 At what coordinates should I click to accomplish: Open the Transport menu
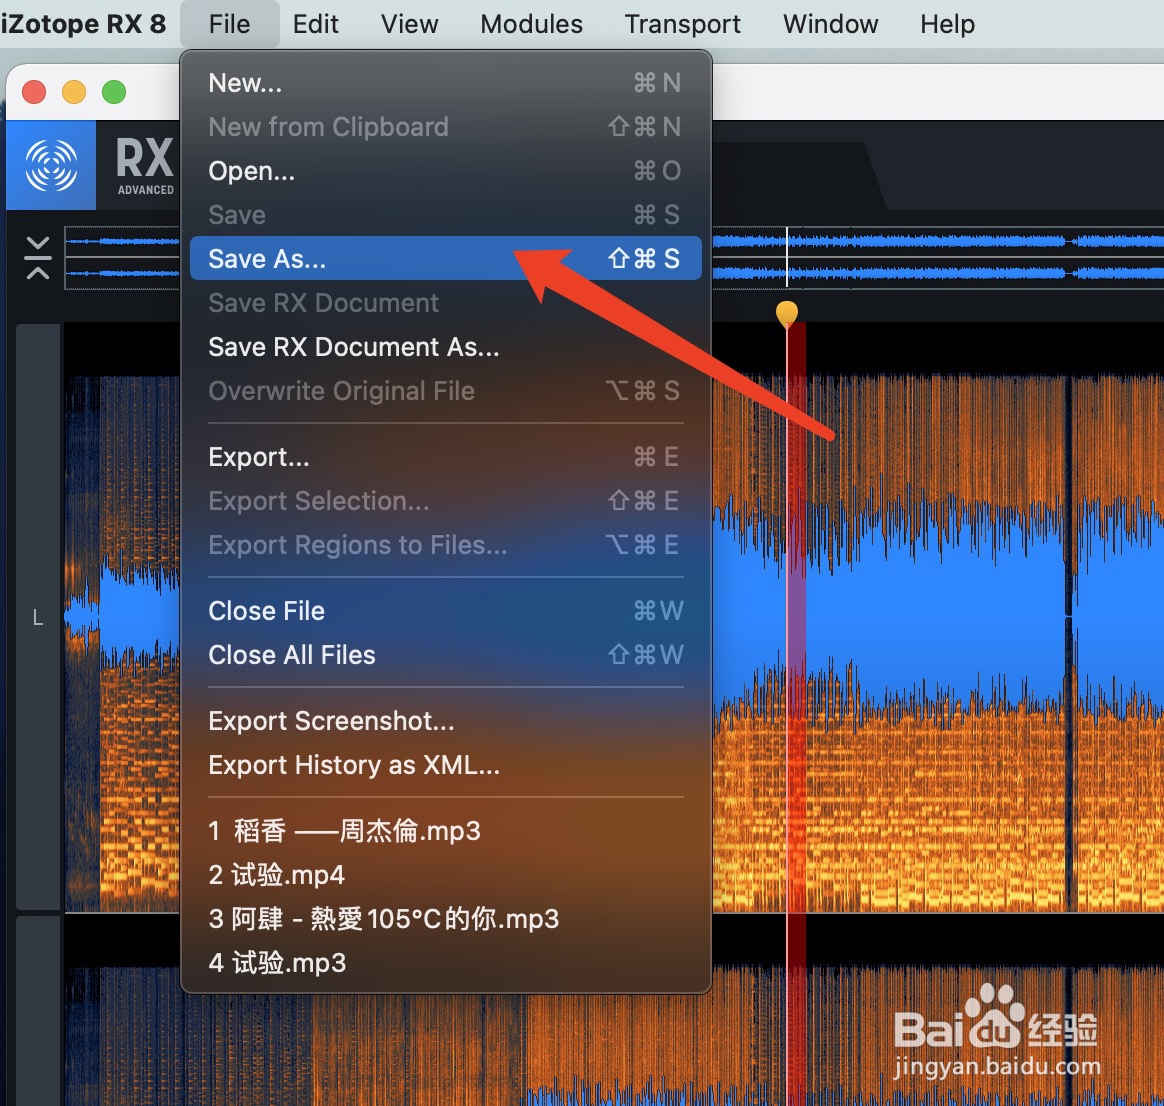(682, 24)
